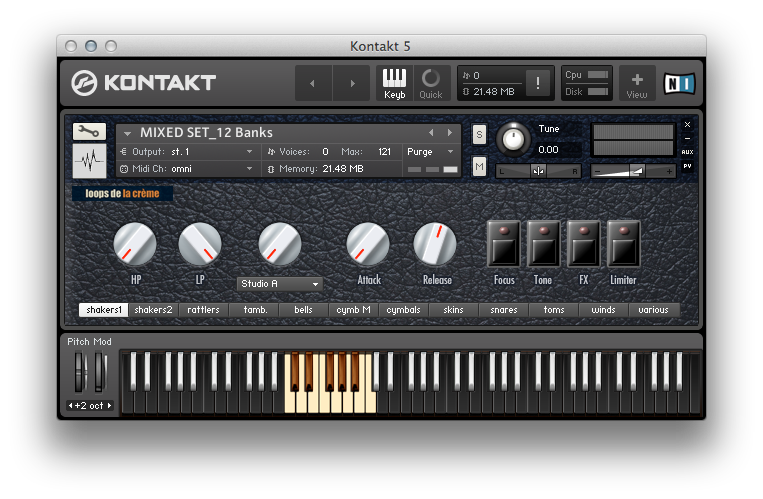Shift keyboard octave down arrow

pyautogui.click(x=71, y=405)
